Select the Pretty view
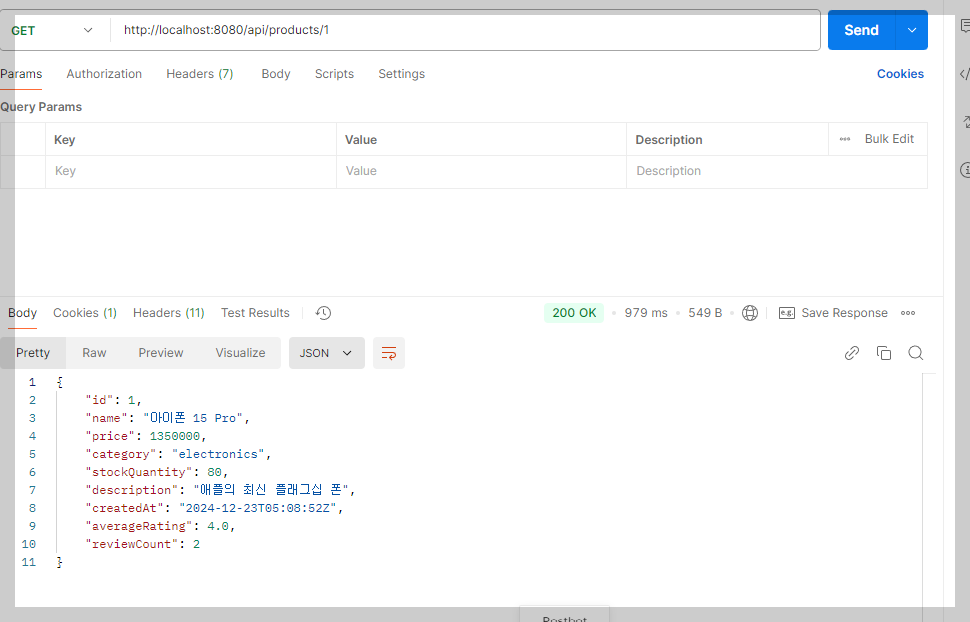Image resolution: width=970 pixels, height=622 pixels. 33,353
